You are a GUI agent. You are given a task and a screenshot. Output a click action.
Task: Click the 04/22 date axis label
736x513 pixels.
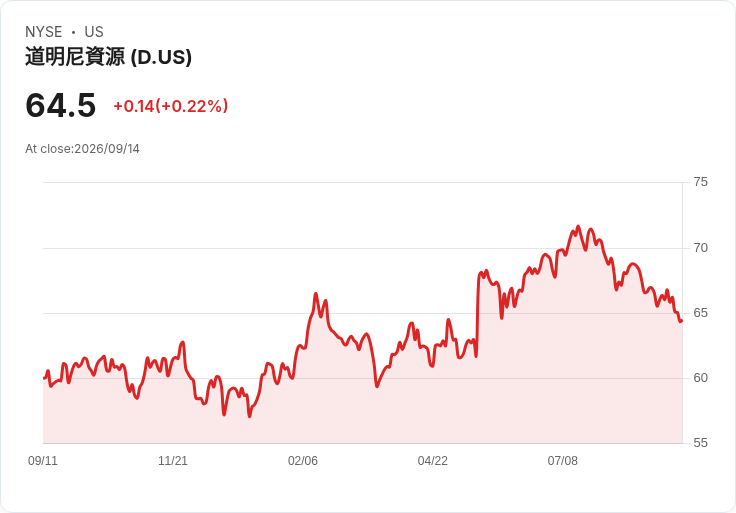coord(433,461)
